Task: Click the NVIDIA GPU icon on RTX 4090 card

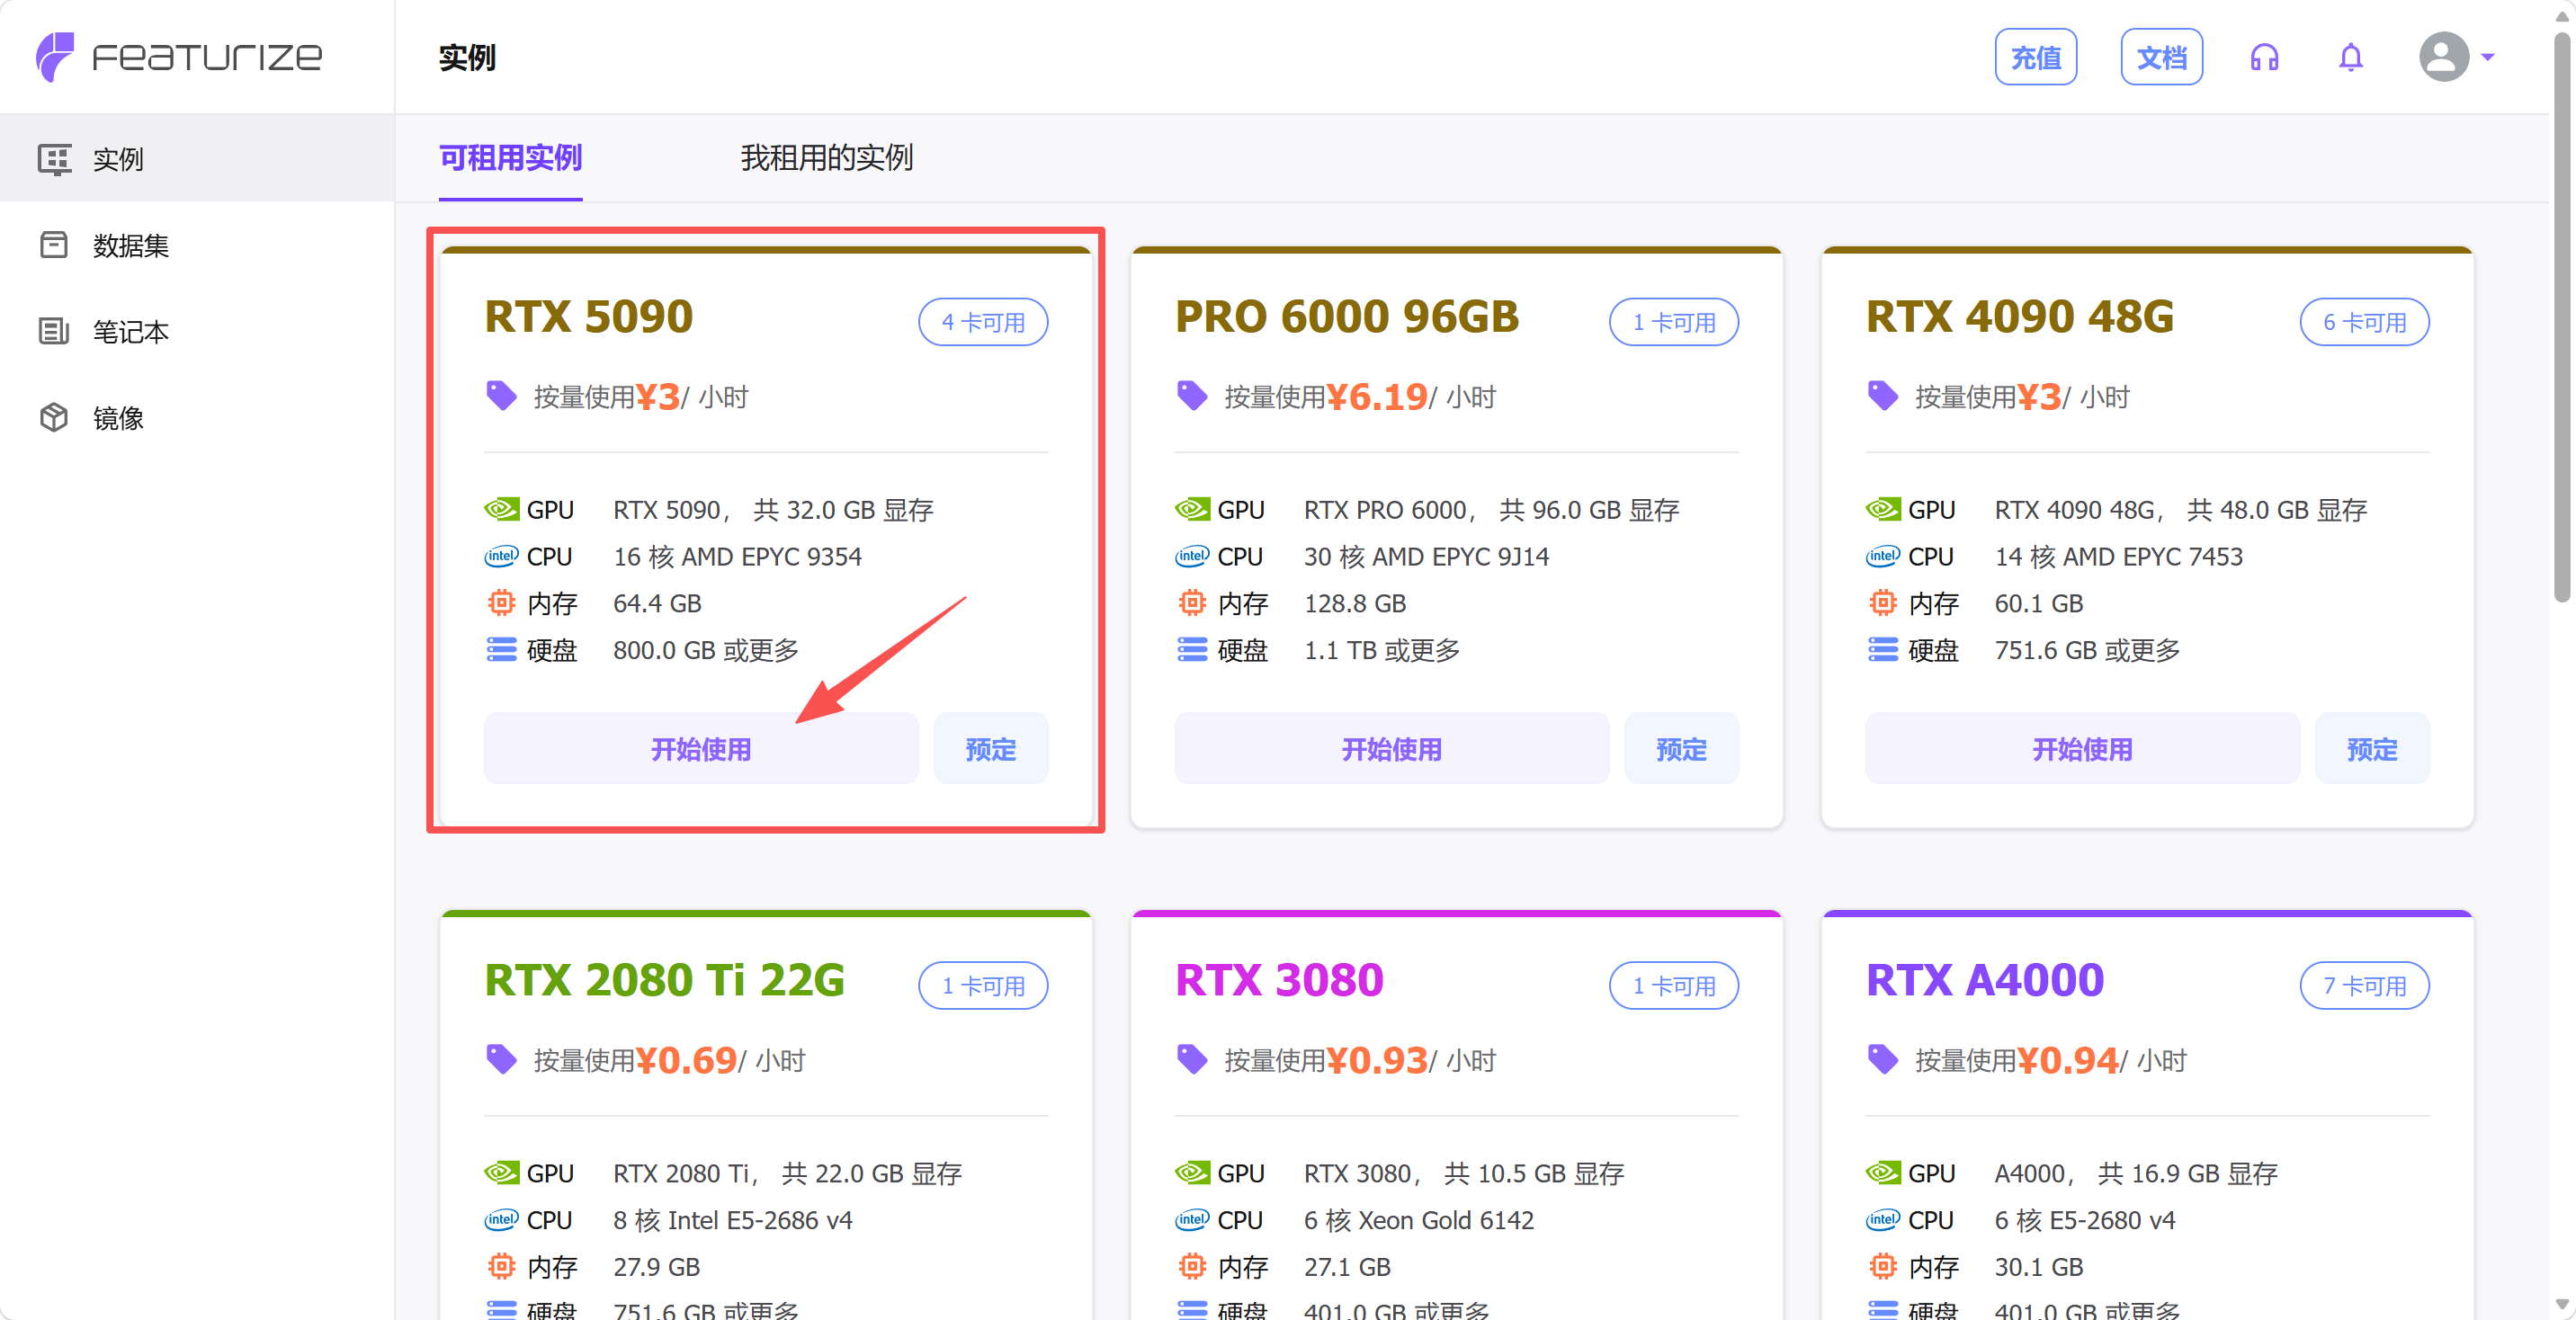Action: pos(1883,509)
